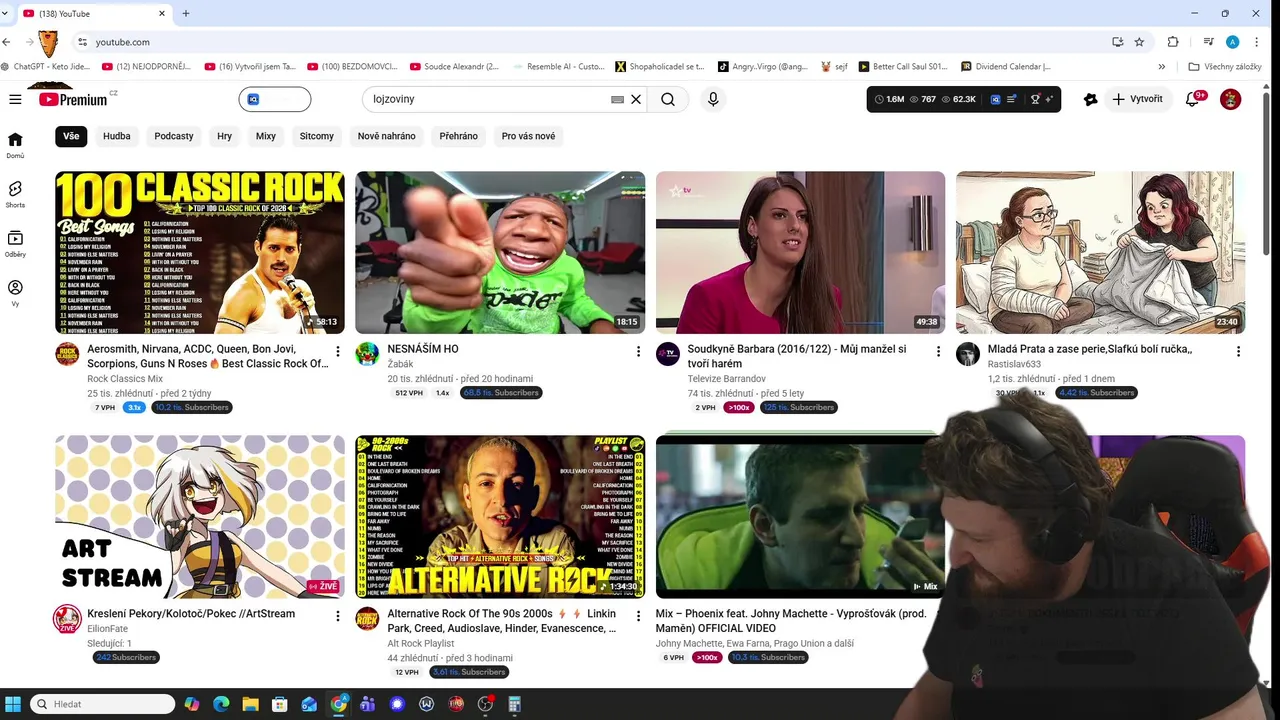The height and width of the screenshot is (720, 1280).
Task: Go to Domů in the sidebar
Action: [x=15, y=145]
